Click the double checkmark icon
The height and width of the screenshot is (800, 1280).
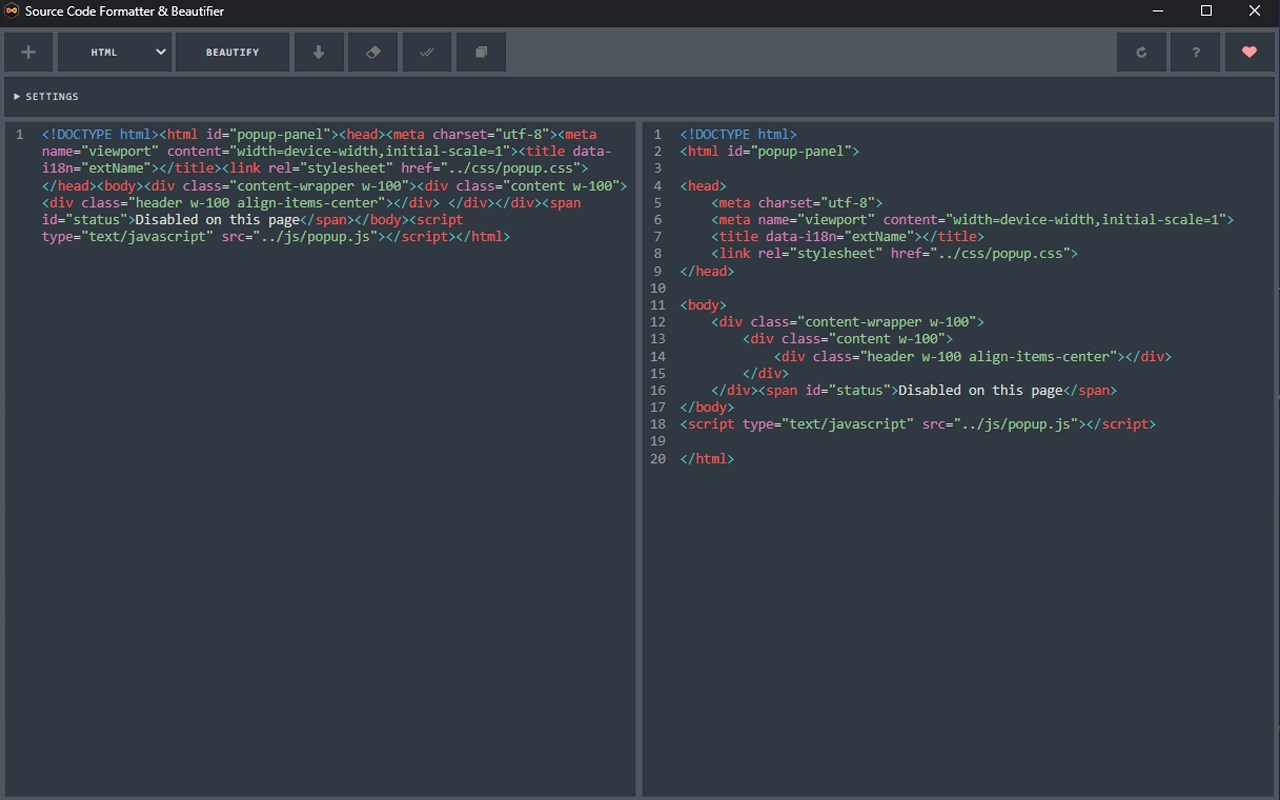pos(427,52)
